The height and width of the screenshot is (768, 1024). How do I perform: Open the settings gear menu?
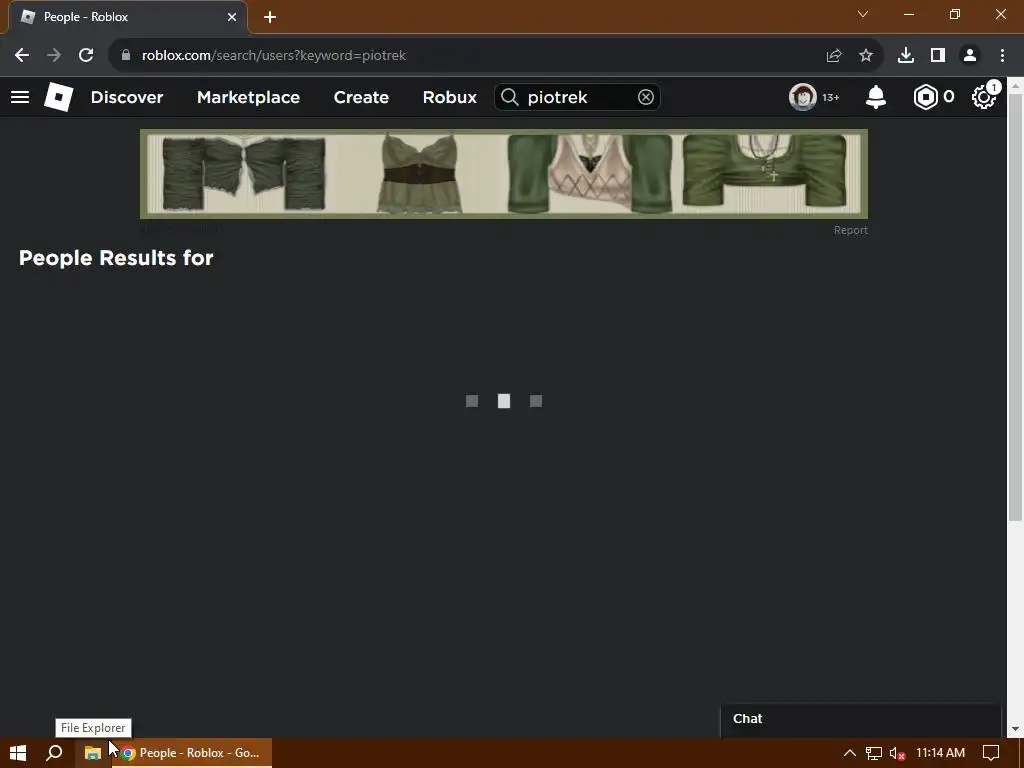tap(984, 97)
